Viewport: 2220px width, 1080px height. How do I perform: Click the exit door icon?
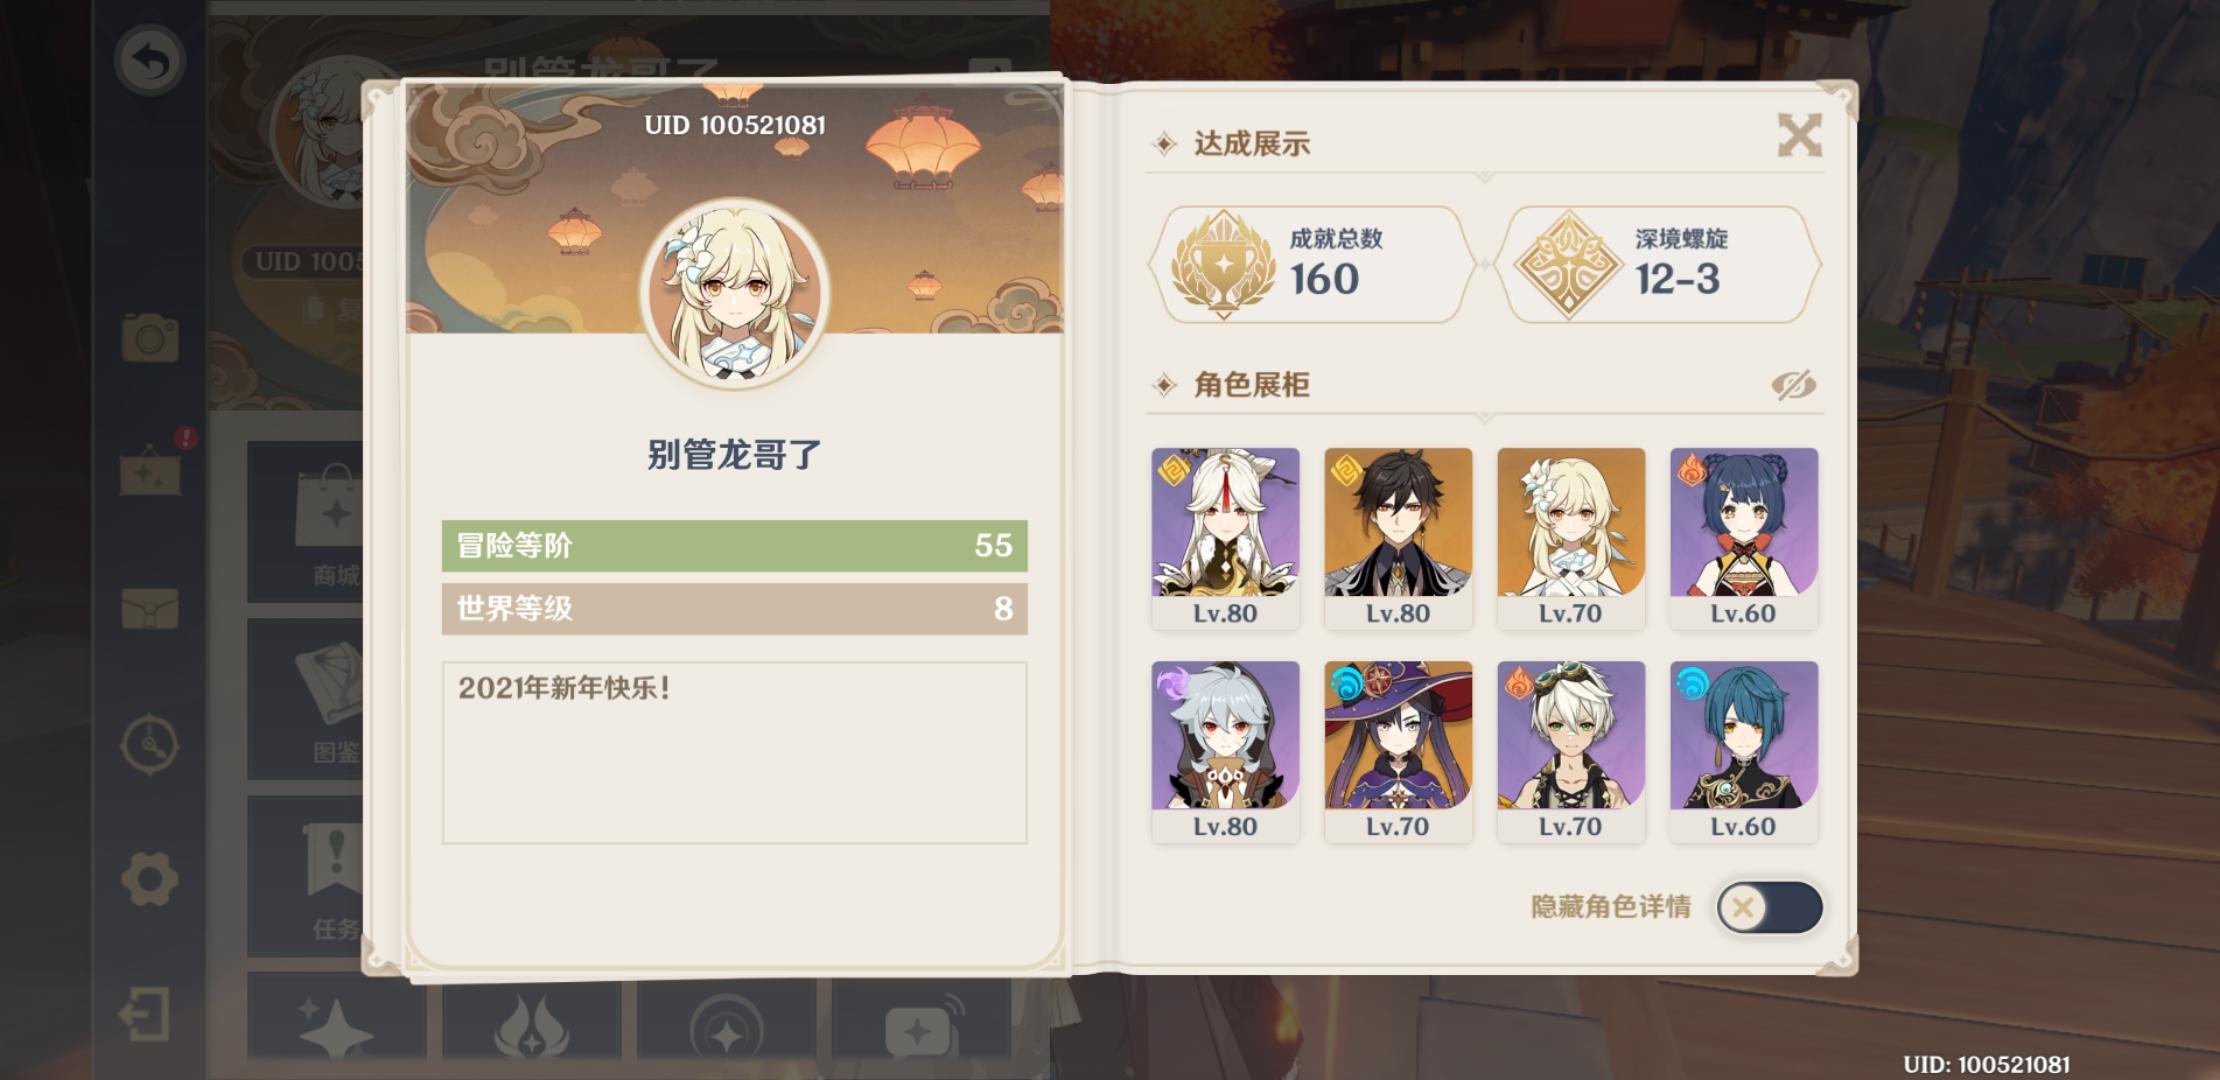(x=146, y=1014)
